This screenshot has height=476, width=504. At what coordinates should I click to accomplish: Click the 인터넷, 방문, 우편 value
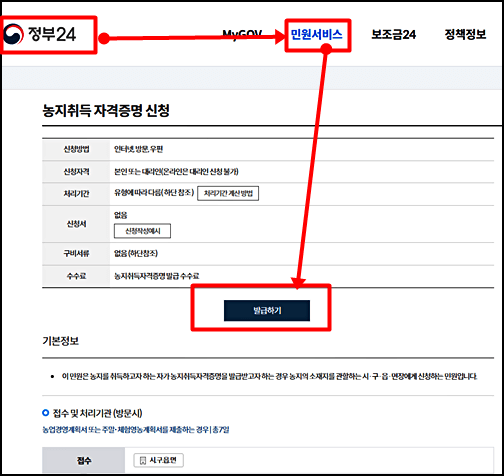(138, 149)
